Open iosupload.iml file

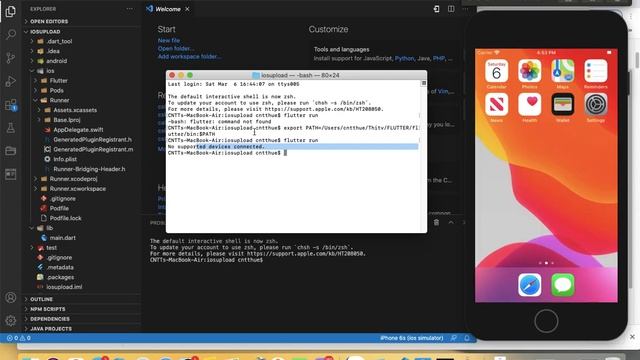click(x=64, y=287)
